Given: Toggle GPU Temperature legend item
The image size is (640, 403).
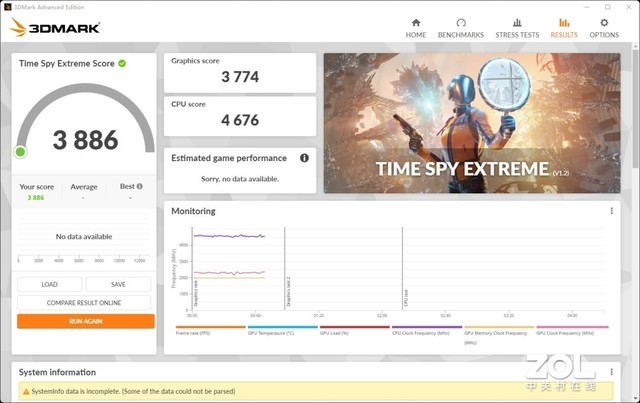Looking at the screenshot, I should (270, 332).
